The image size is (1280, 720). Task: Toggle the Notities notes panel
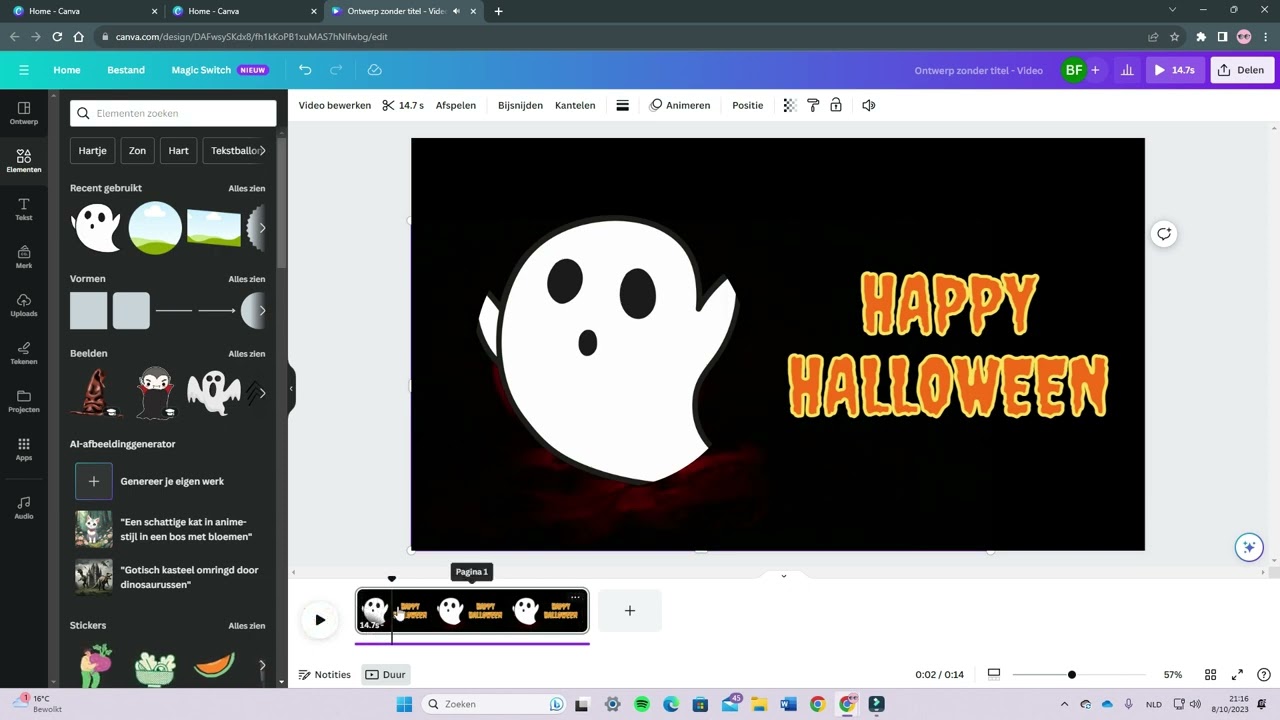[x=325, y=675]
